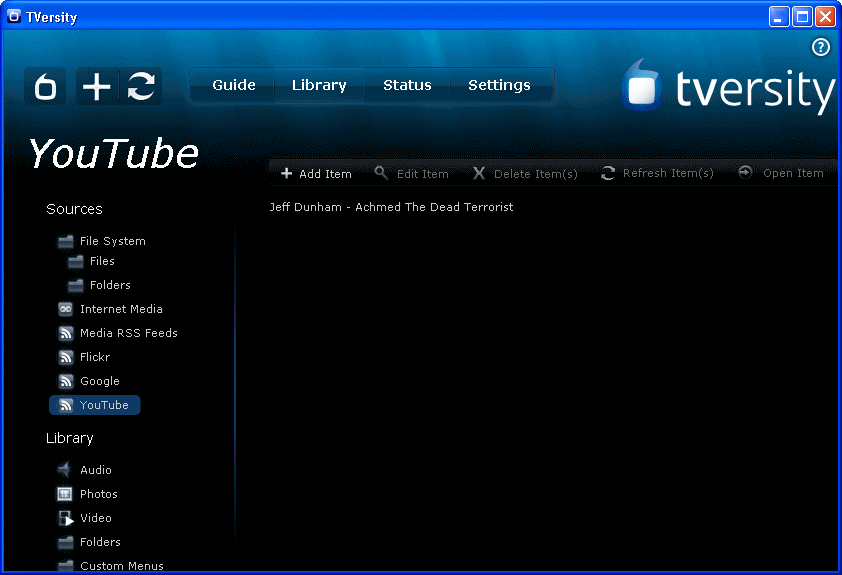Select Internet Media source
The width and height of the screenshot is (842, 575).
tap(121, 309)
